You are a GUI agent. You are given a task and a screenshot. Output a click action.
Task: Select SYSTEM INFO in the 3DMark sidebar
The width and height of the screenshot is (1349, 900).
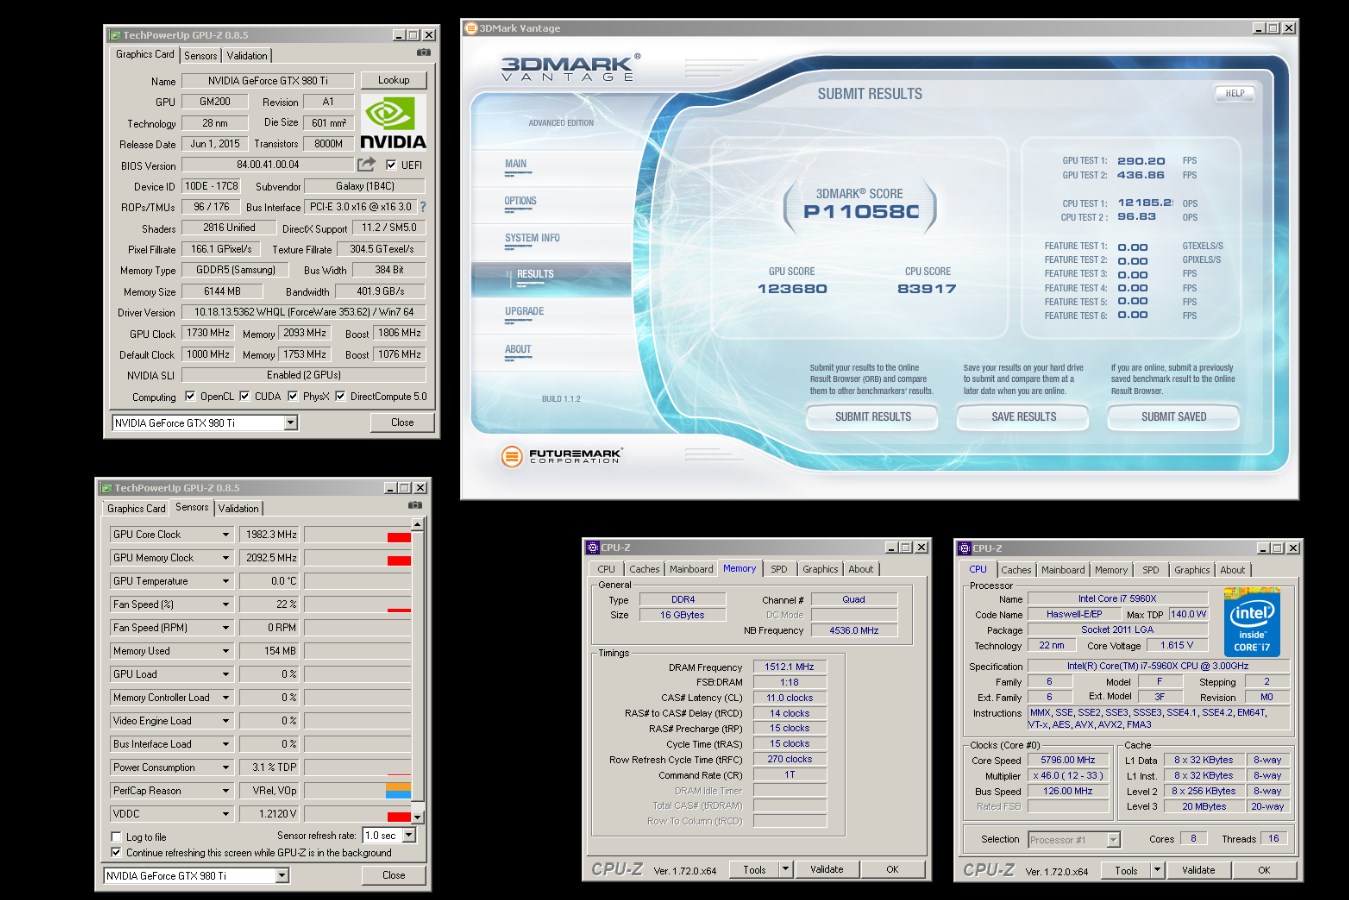(x=532, y=238)
